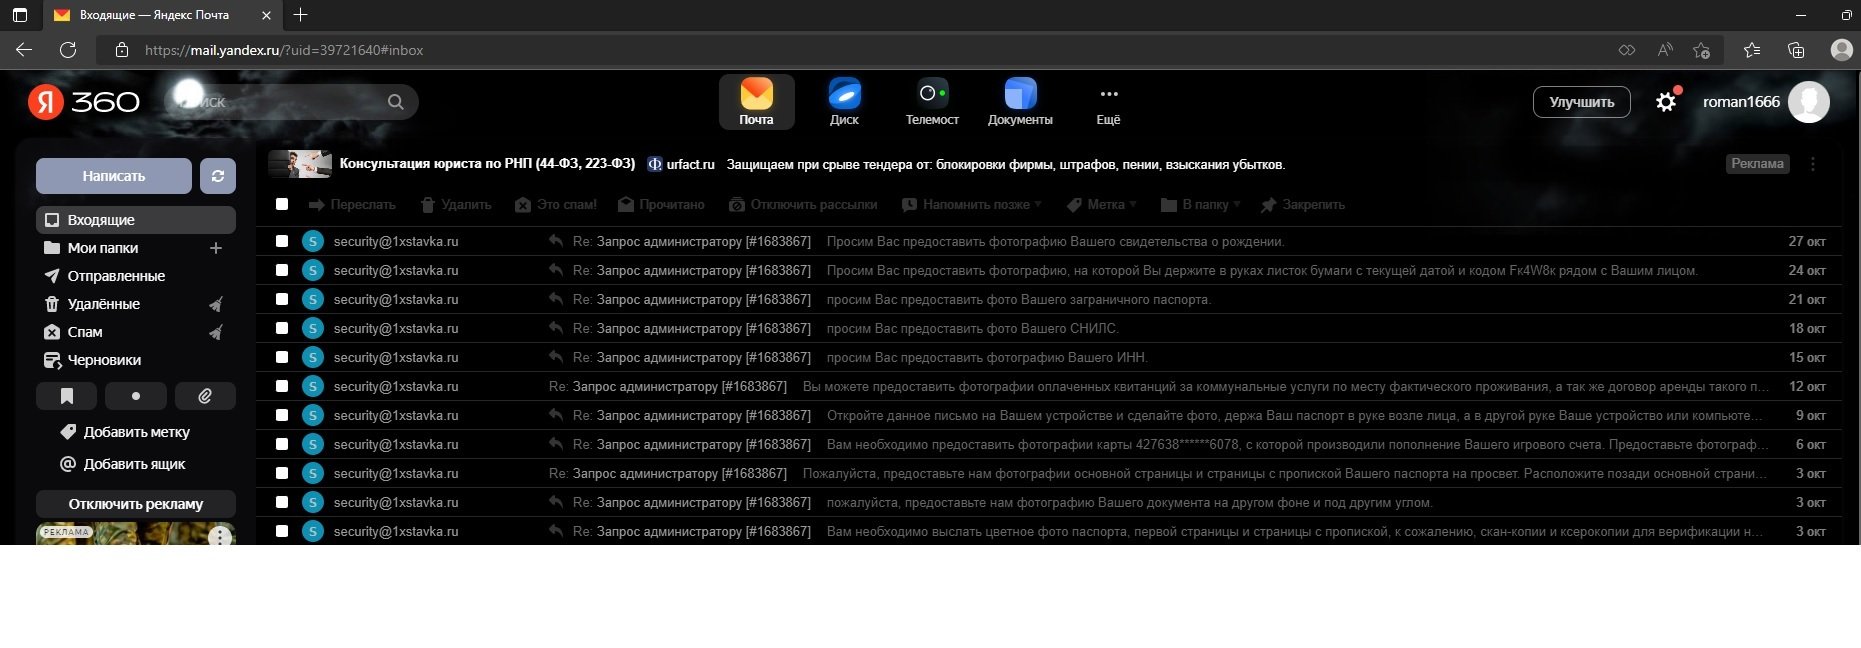Select checkbox of email about СНИЛС
Viewport: 1861px width, 648px height.
(282, 328)
